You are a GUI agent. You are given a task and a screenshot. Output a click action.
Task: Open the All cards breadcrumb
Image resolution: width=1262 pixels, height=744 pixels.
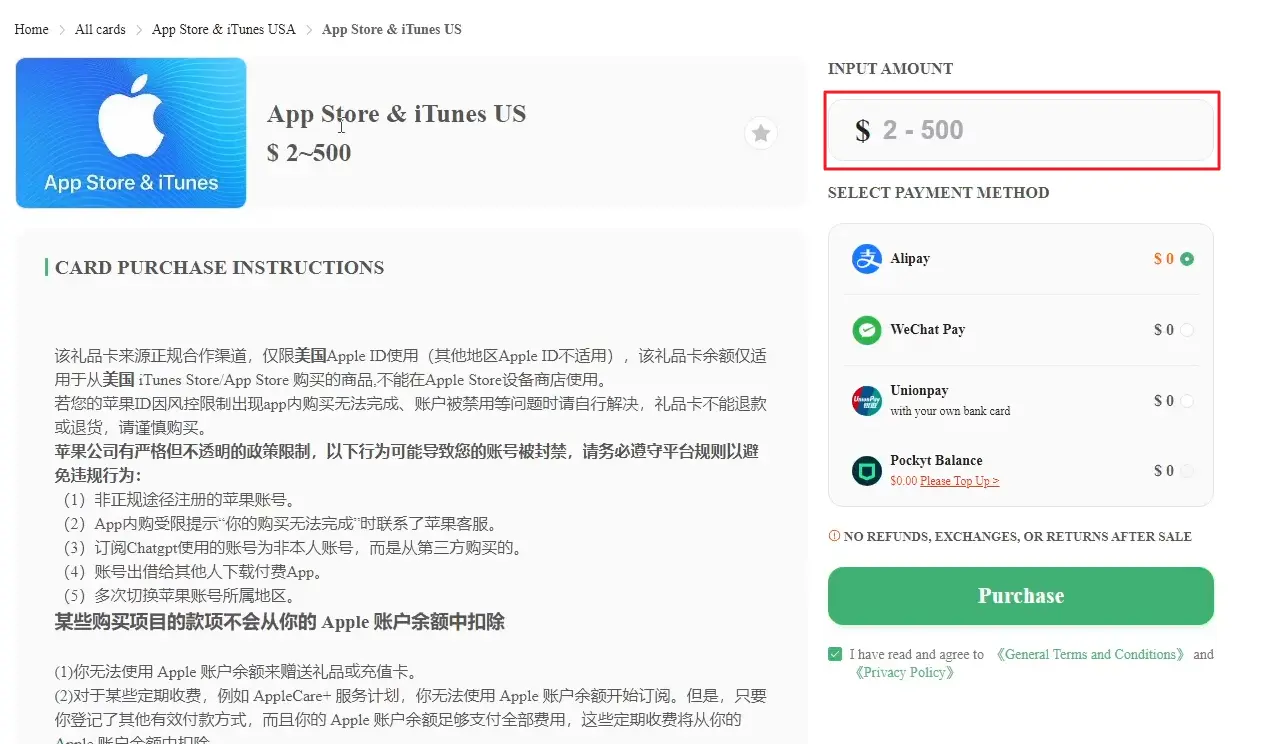(100, 29)
